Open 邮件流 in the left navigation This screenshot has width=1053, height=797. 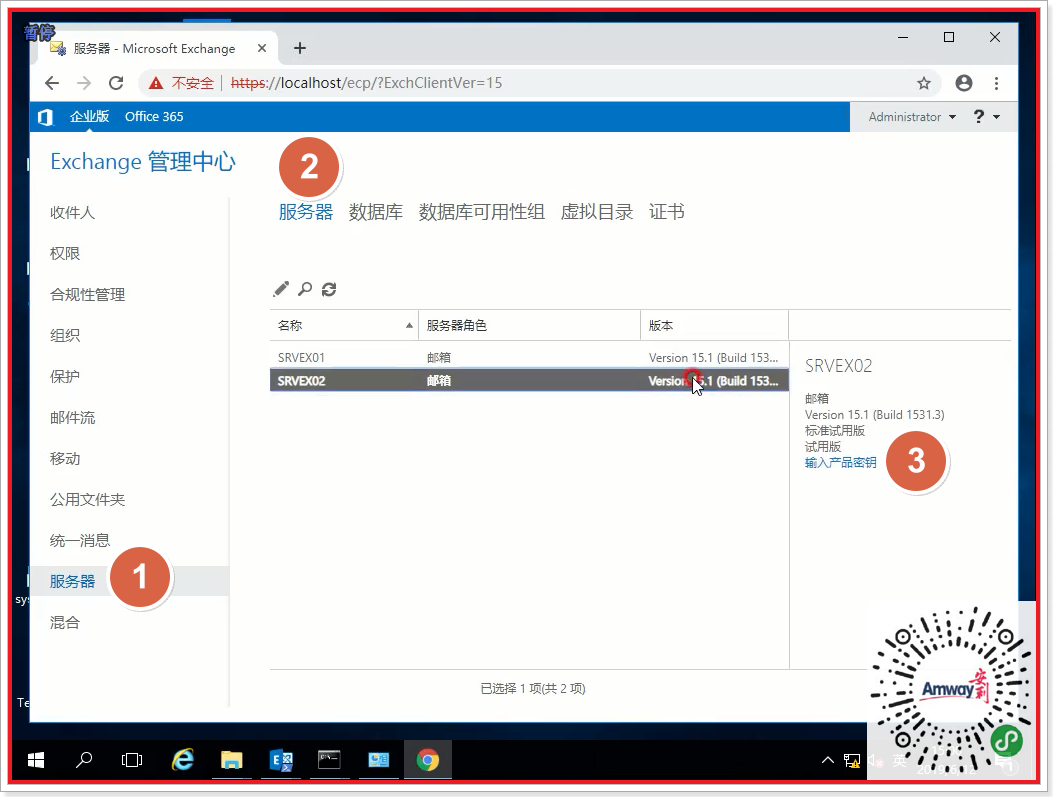coord(73,418)
